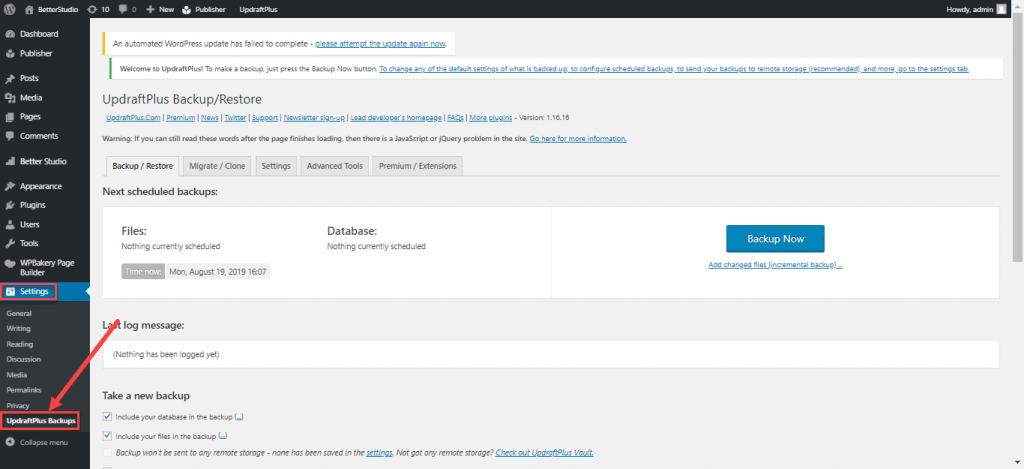The width and height of the screenshot is (1024, 469).
Task: Open the Premium header link
Action: 180,118
